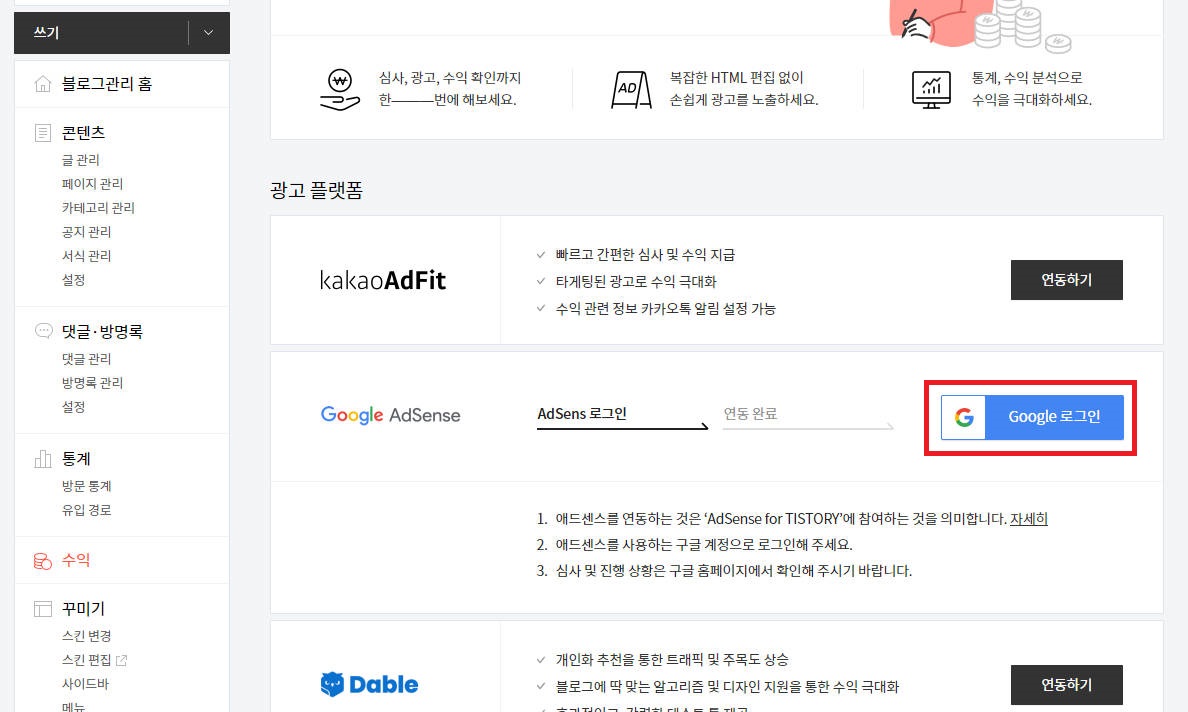Open the 콘텐츠 section heading
The width and height of the screenshot is (1188, 712).
(83, 133)
